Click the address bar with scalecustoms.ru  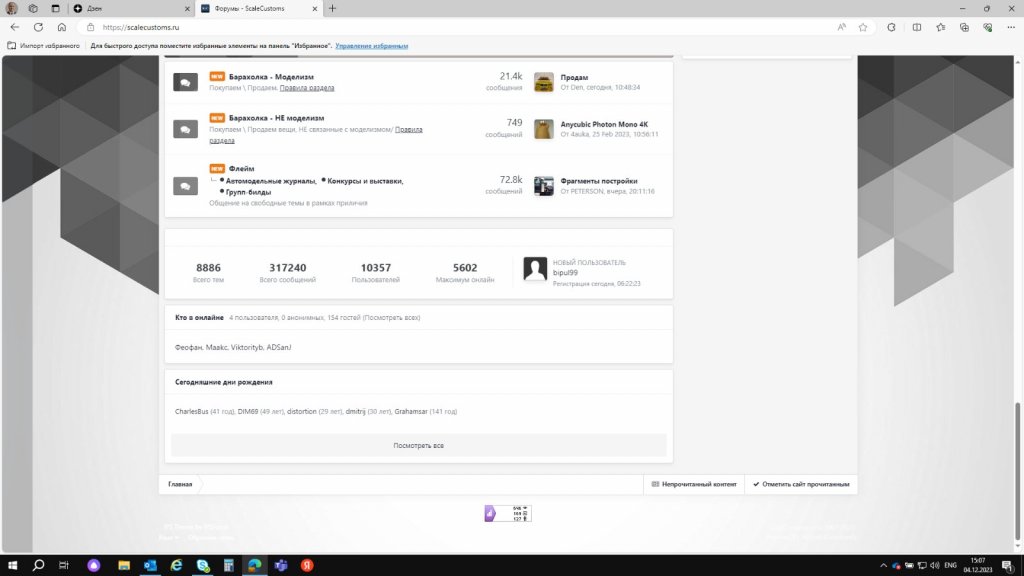pos(400,27)
